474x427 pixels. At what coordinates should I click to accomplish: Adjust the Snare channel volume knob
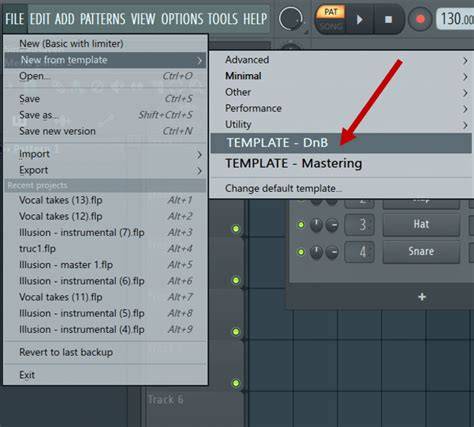click(332, 252)
